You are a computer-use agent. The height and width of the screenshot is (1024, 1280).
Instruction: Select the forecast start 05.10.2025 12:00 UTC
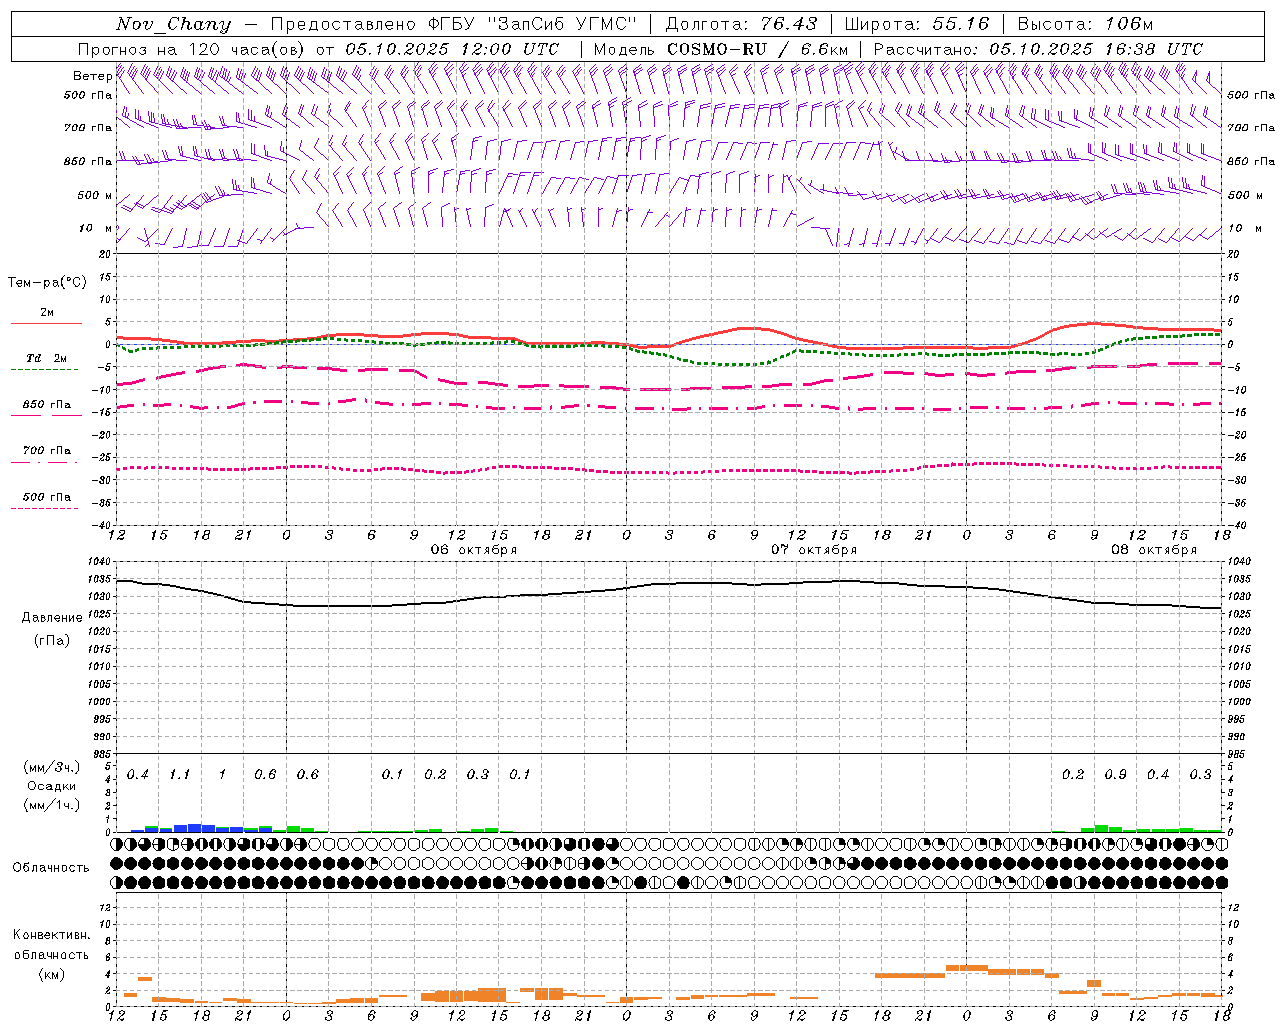click(x=452, y=49)
